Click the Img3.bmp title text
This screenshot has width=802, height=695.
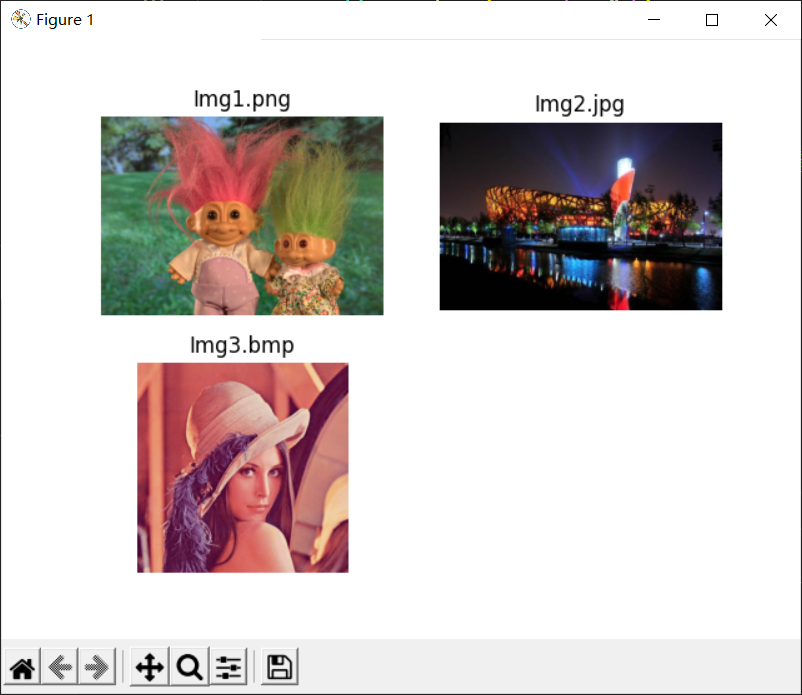(x=242, y=345)
